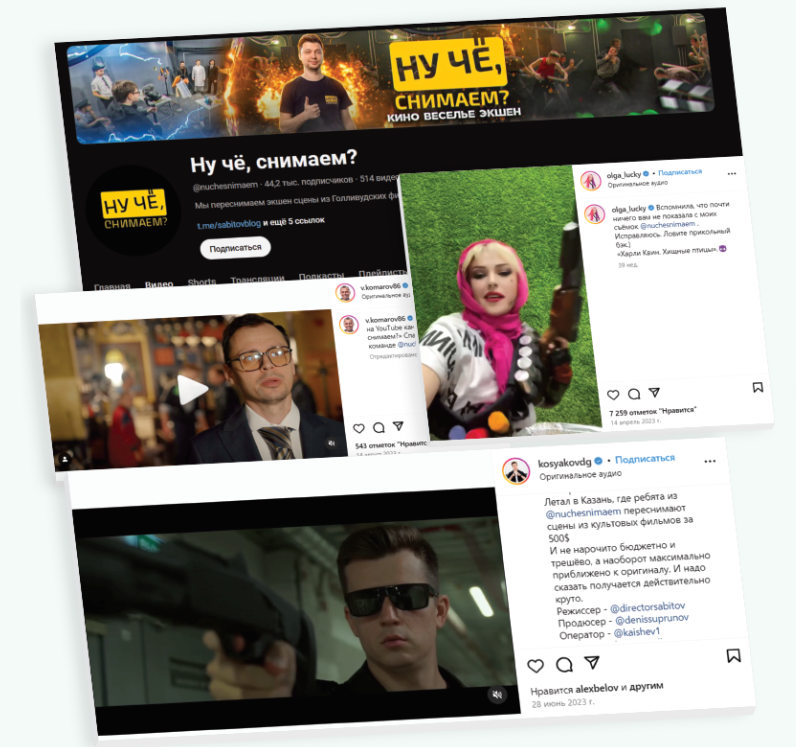Open the @denissuprunov mention

652,620
